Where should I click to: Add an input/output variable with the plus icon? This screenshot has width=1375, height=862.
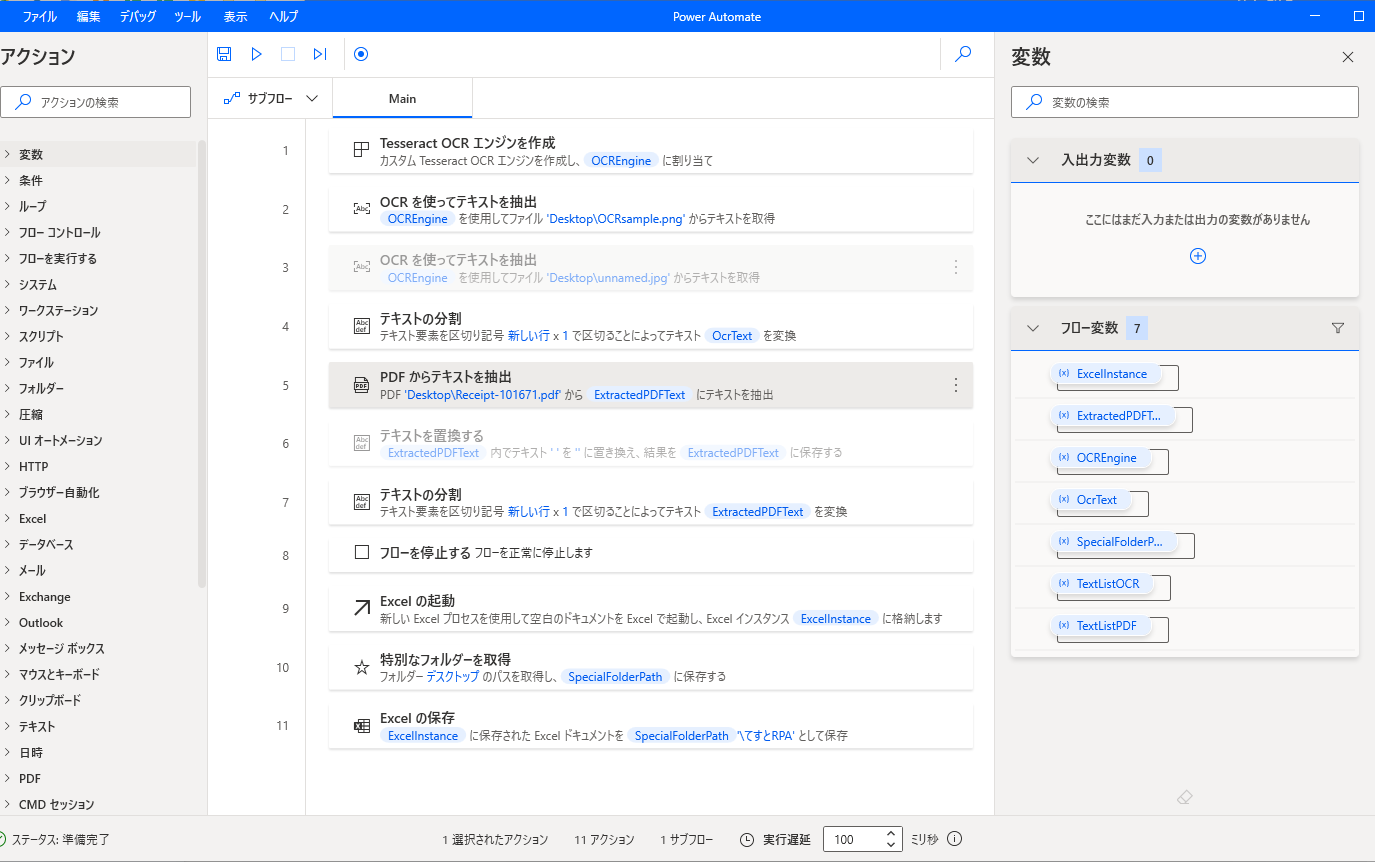(x=1198, y=256)
